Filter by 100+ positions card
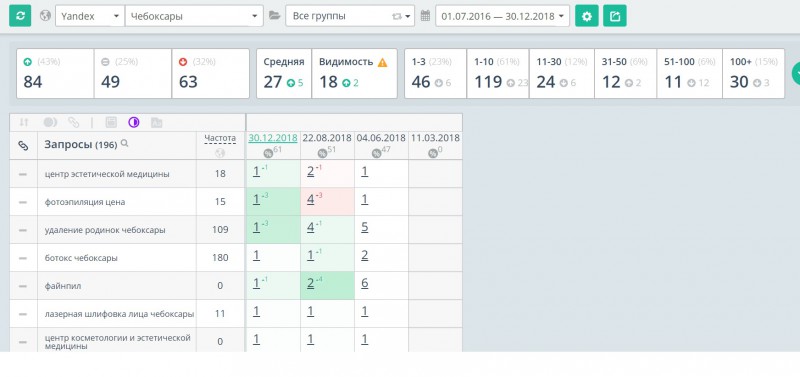The image size is (800, 377). 754,73
